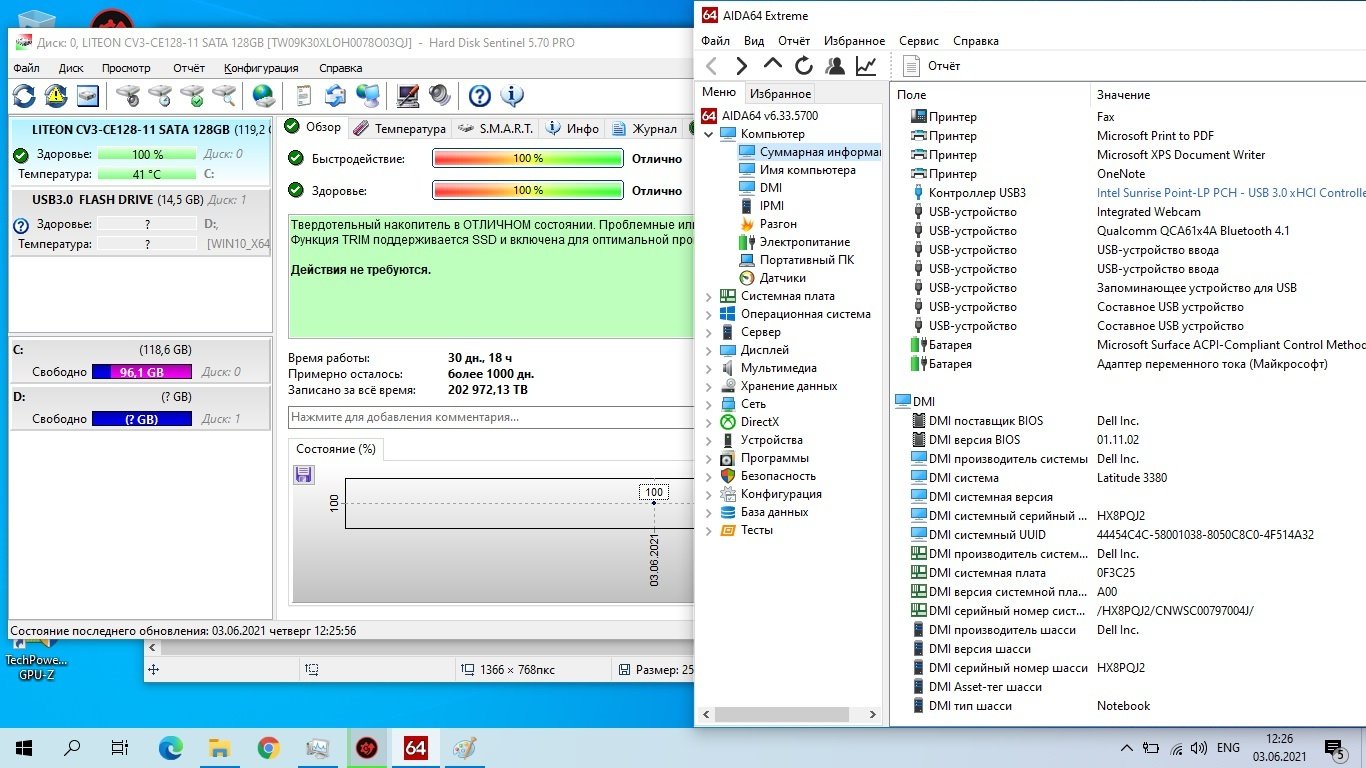Click the yellow warning refresh icon in Sentinel toolbar
Screen dimensions: 1366x768
(x=56, y=95)
